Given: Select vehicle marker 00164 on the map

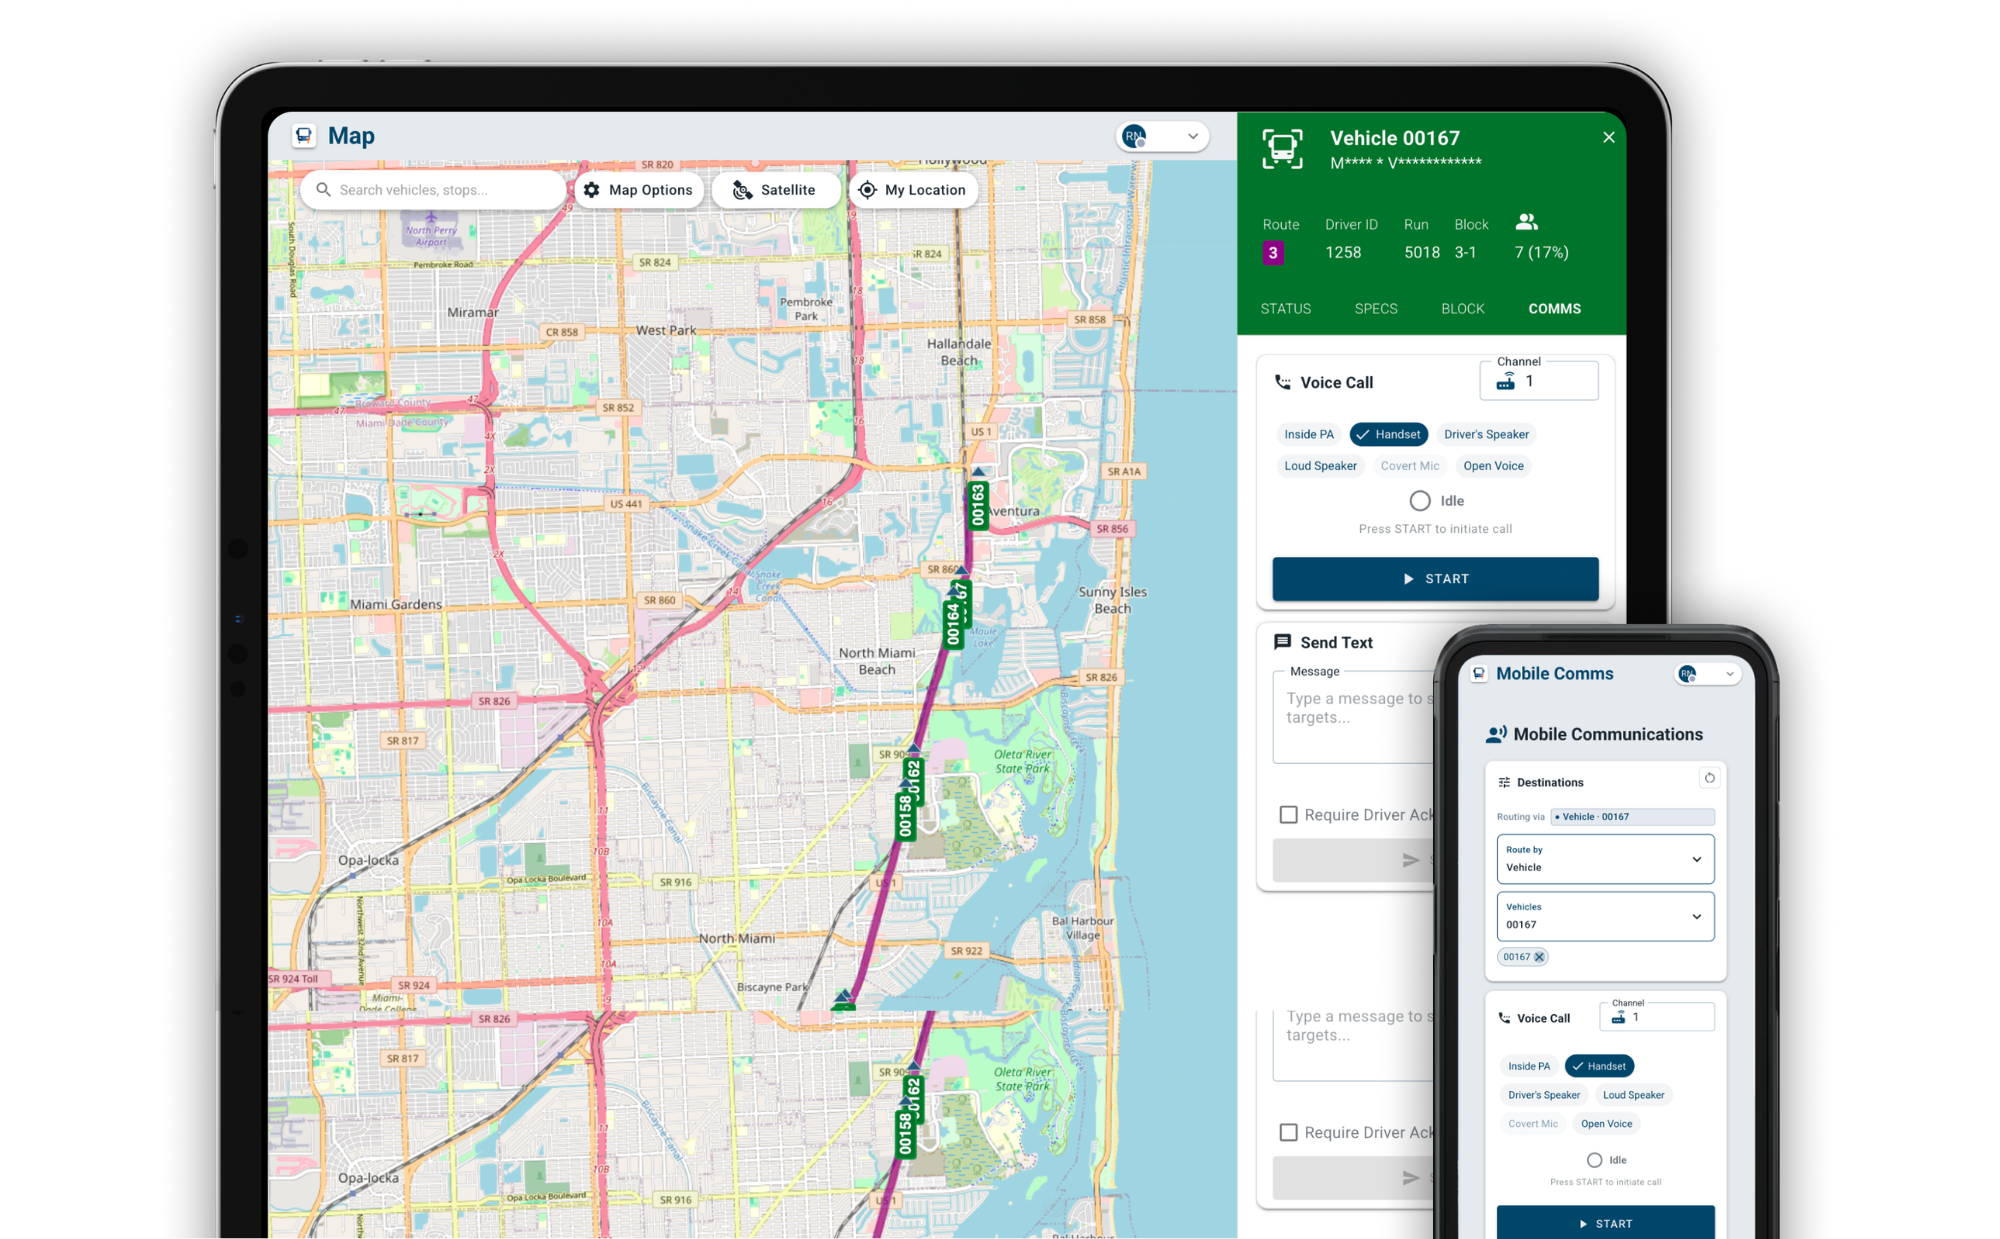Looking at the screenshot, I should pos(953,622).
